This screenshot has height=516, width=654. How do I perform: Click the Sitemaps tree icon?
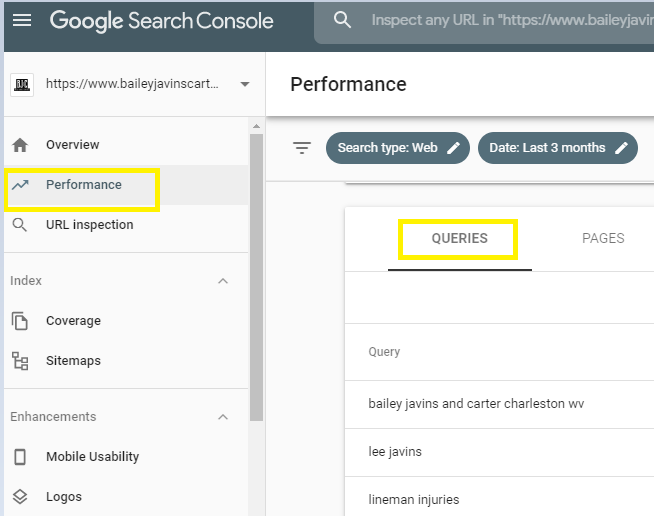click(20, 361)
